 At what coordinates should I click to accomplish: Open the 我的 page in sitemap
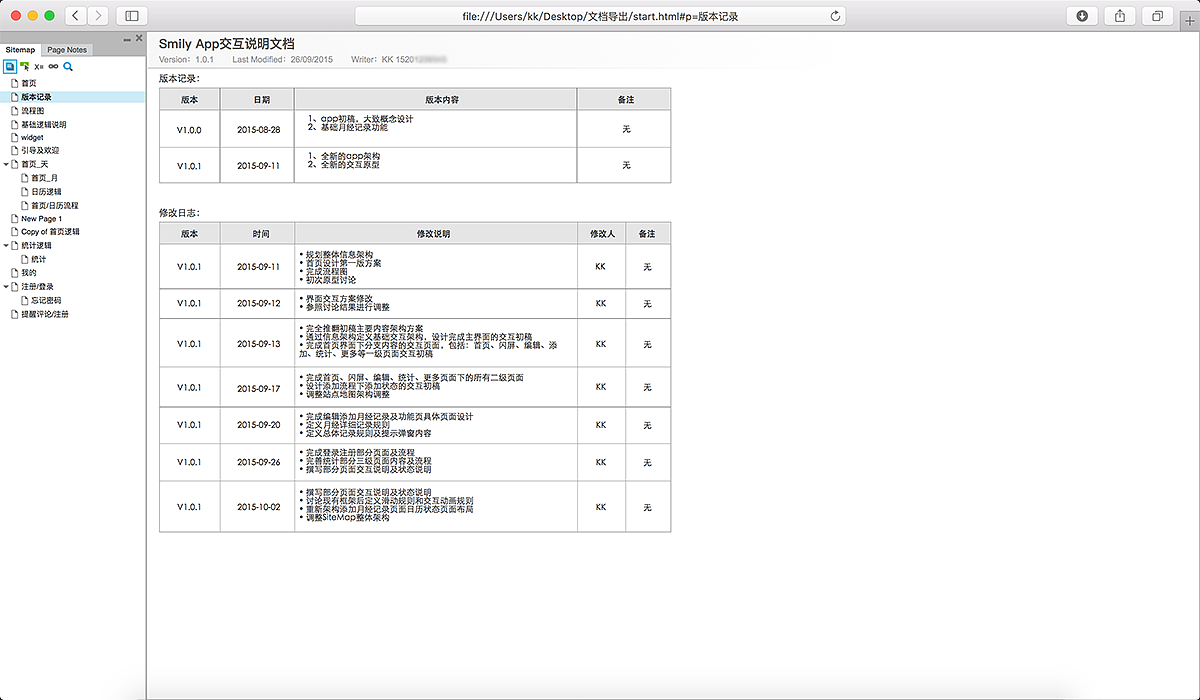pos(29,272)
